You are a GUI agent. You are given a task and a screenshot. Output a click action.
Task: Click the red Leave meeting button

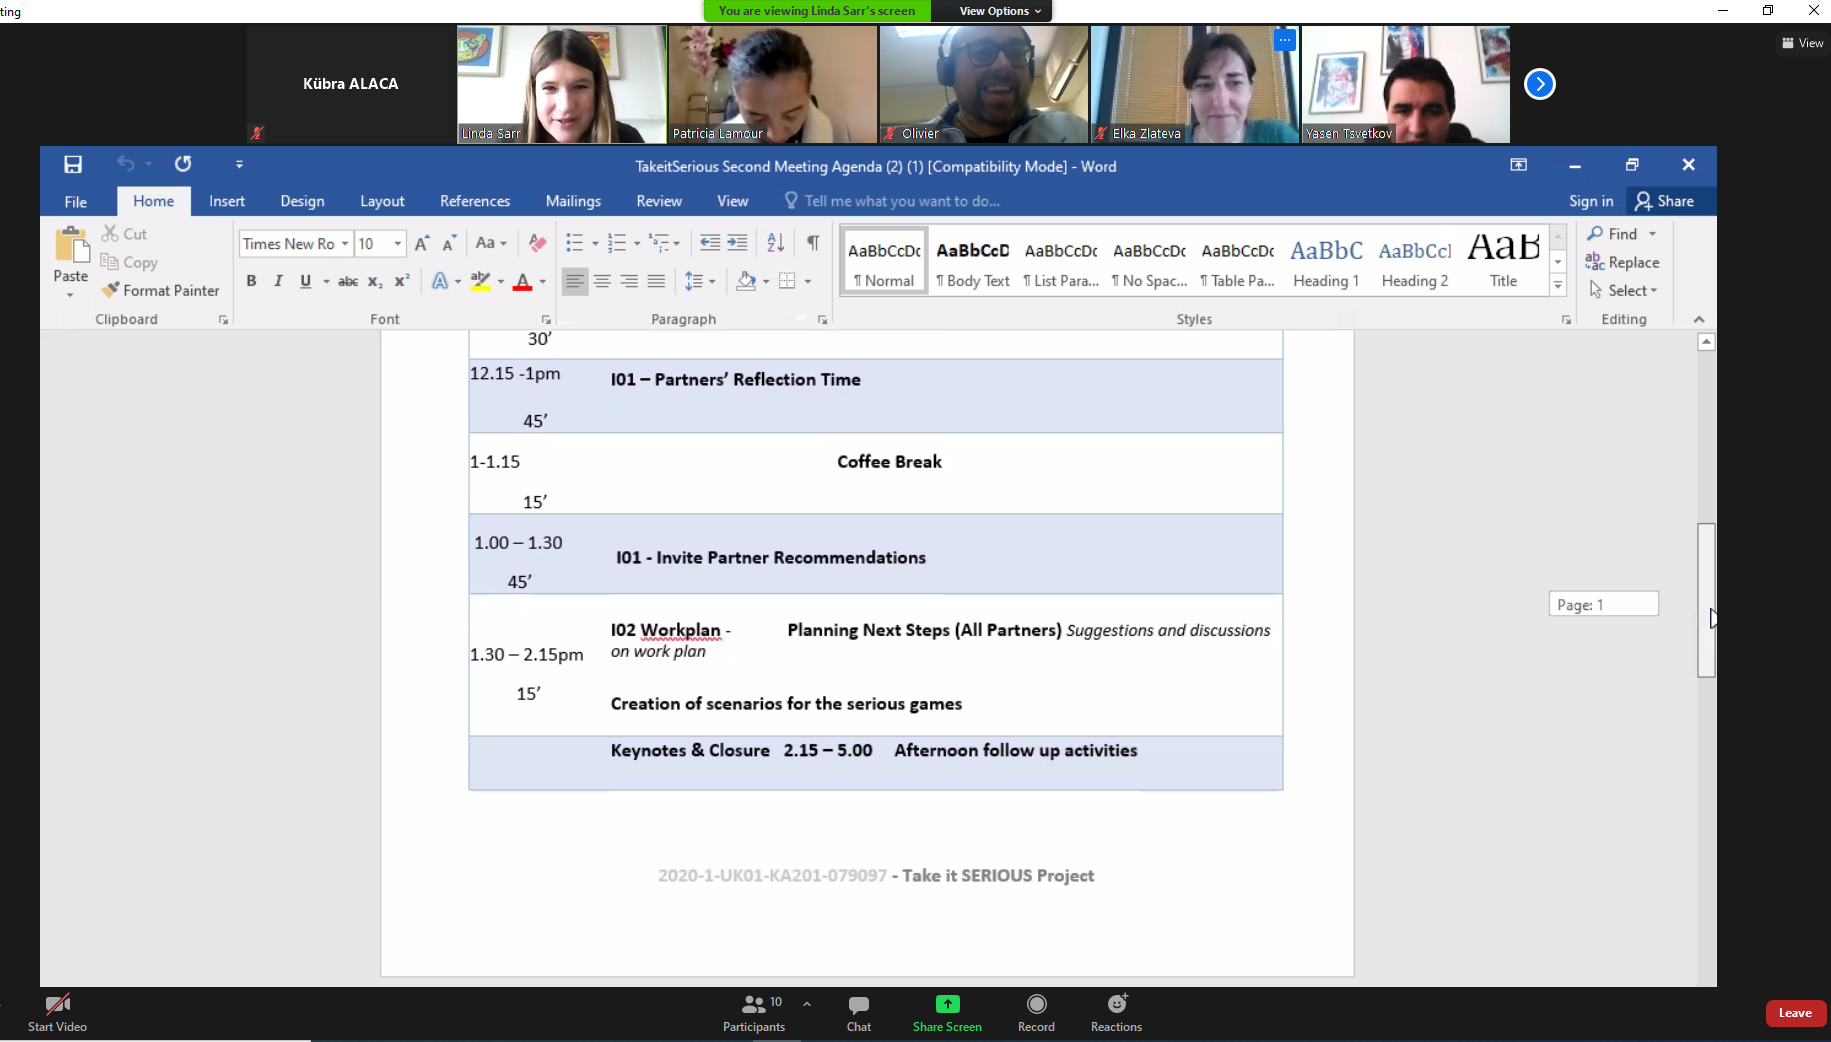[x=1795, y=1013]
